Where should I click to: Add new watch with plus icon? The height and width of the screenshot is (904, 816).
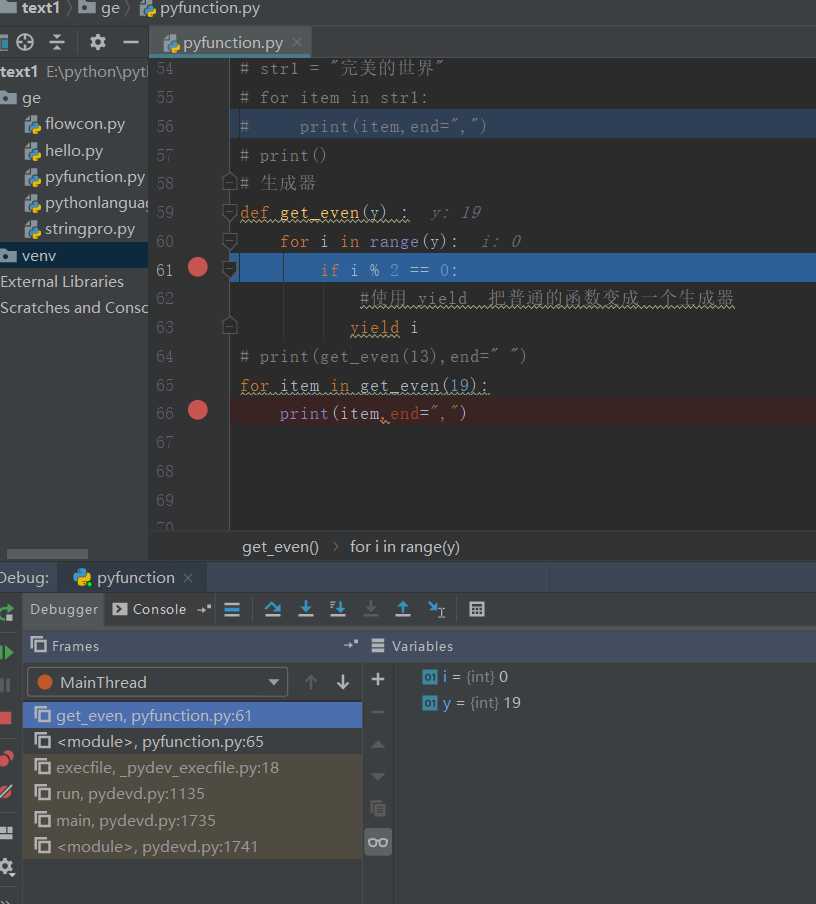pyautogui.click(x=378, y=679)
